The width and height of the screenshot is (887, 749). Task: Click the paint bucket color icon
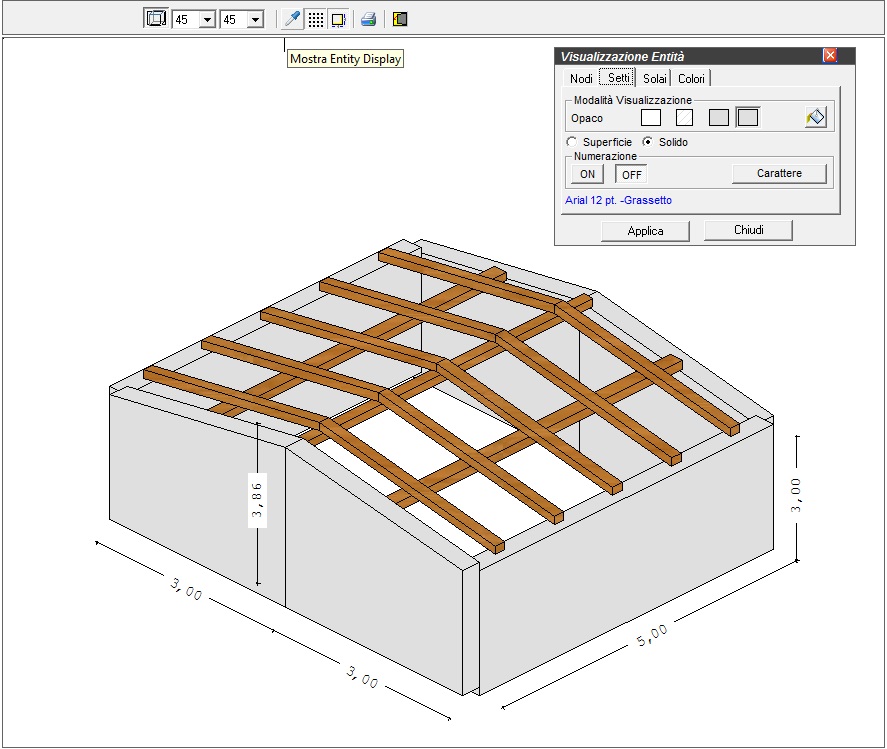click(x=815, y=118)
